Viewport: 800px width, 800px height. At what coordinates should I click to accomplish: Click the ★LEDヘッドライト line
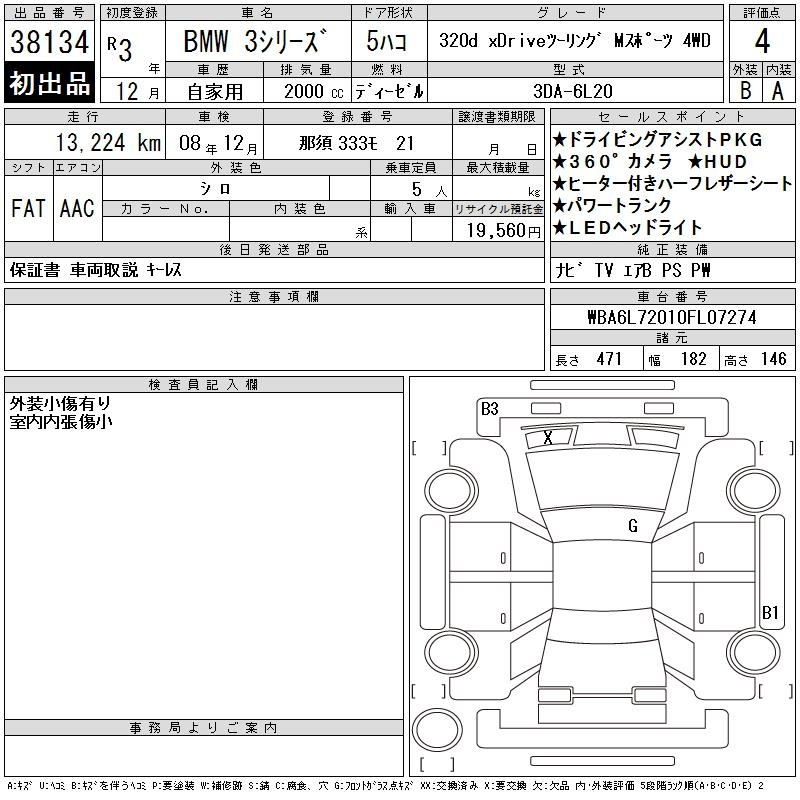pos(628,227)
